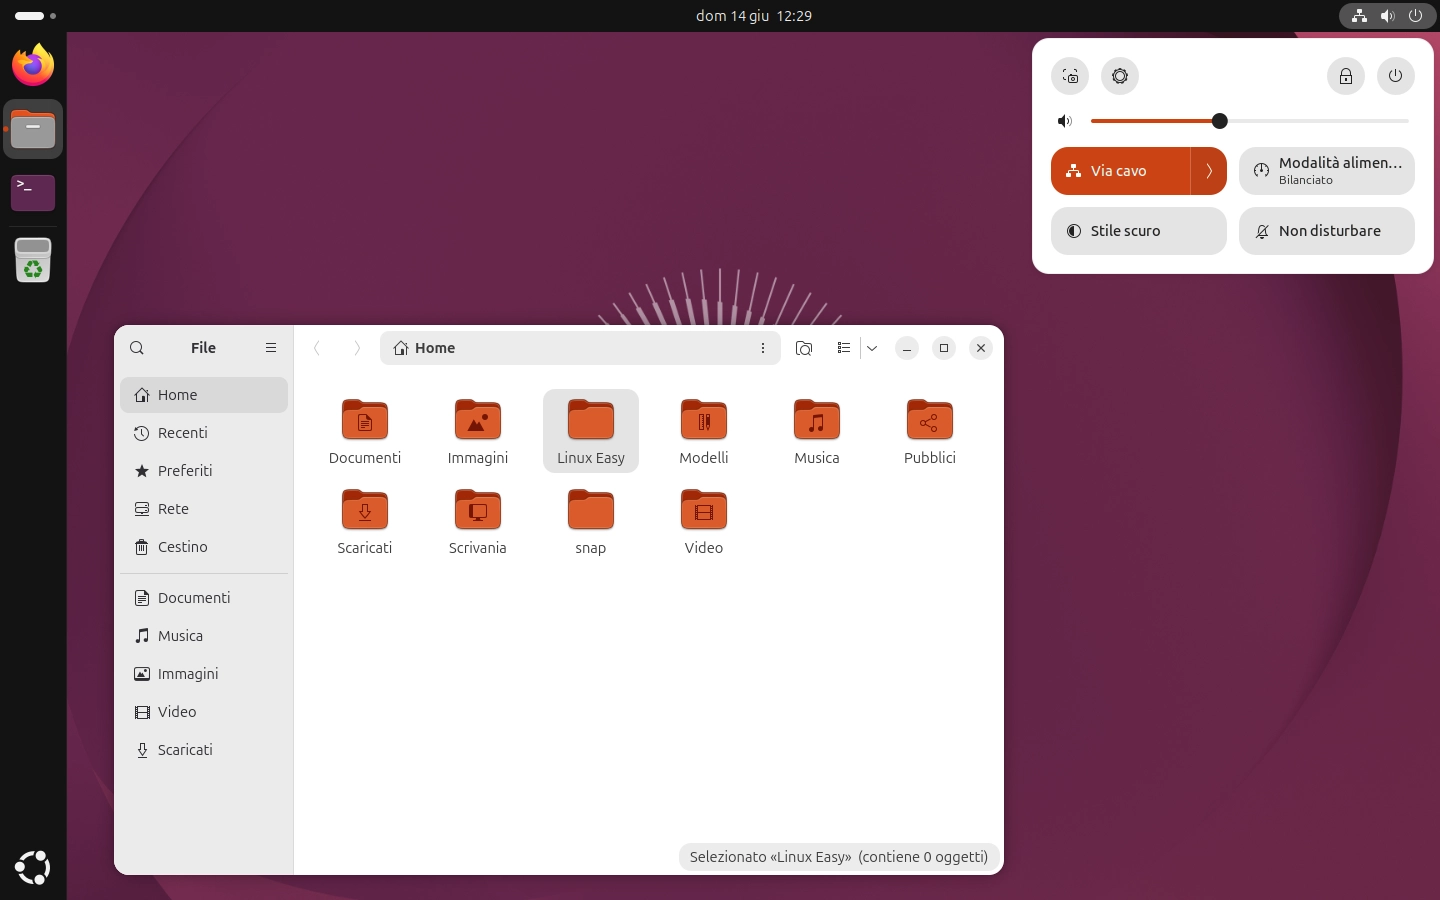Go back with the left arrow button

(x=317, y=348)
